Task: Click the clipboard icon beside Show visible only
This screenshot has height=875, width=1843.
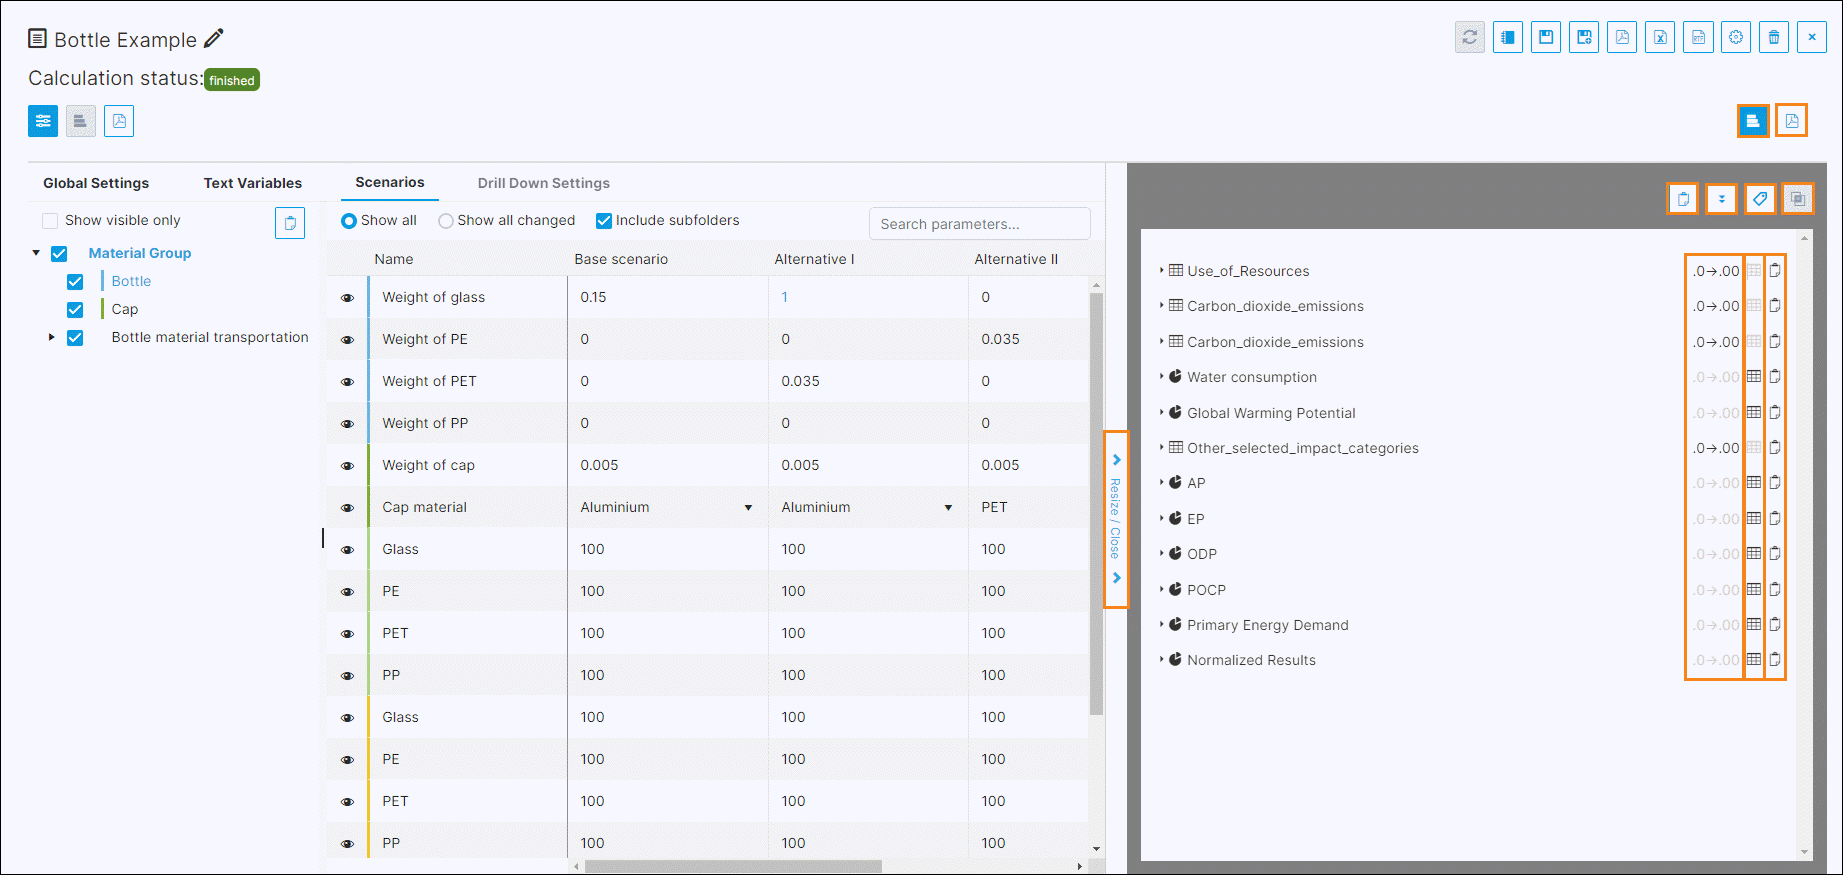Action: coord(290,223)
